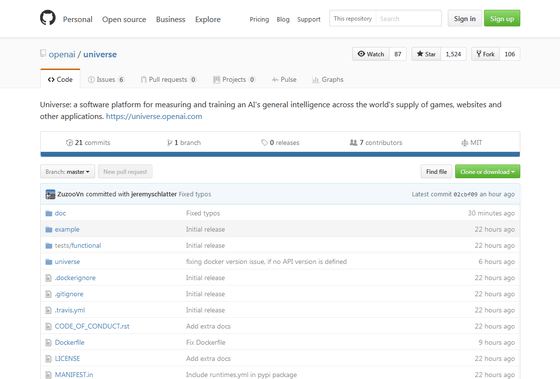Visit the Blog link
The height and width of the screenshot is (379, 560).
[283, 19]
